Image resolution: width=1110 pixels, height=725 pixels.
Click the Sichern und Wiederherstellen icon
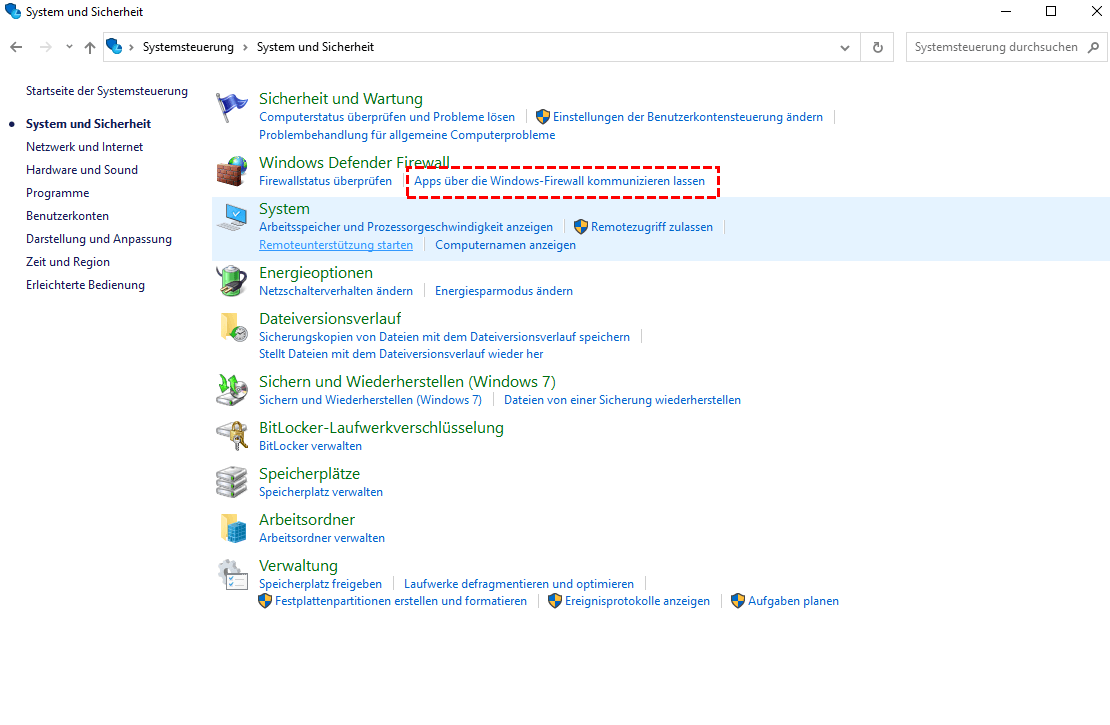[232, 390]
